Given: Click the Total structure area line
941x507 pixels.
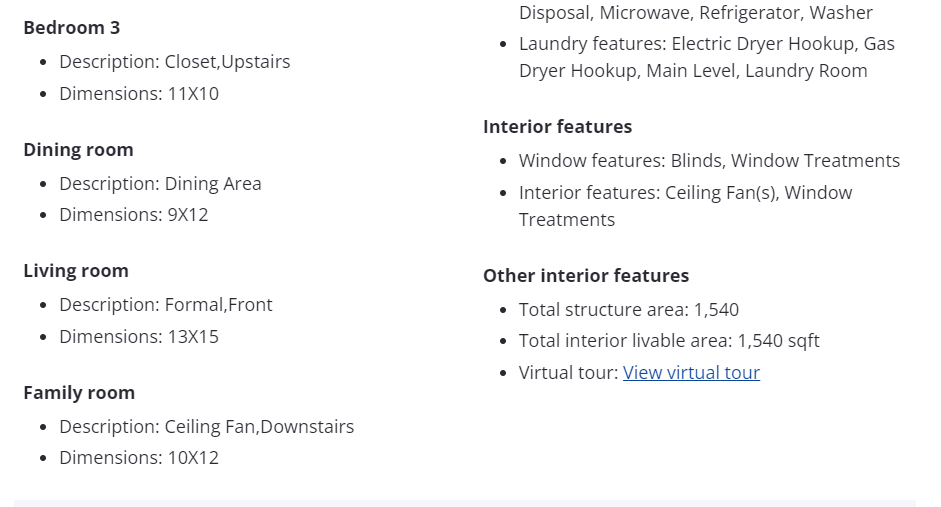Looking at the screenshot, I should pos(628,310).
